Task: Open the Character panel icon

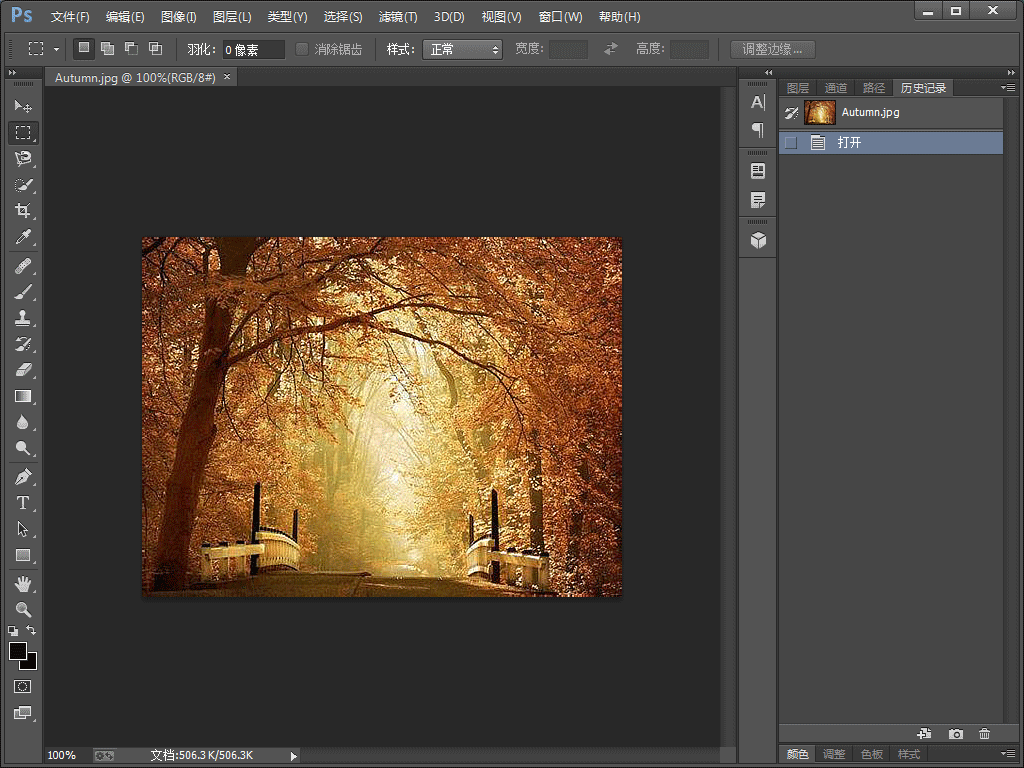Action: click(x=758, y=102)
